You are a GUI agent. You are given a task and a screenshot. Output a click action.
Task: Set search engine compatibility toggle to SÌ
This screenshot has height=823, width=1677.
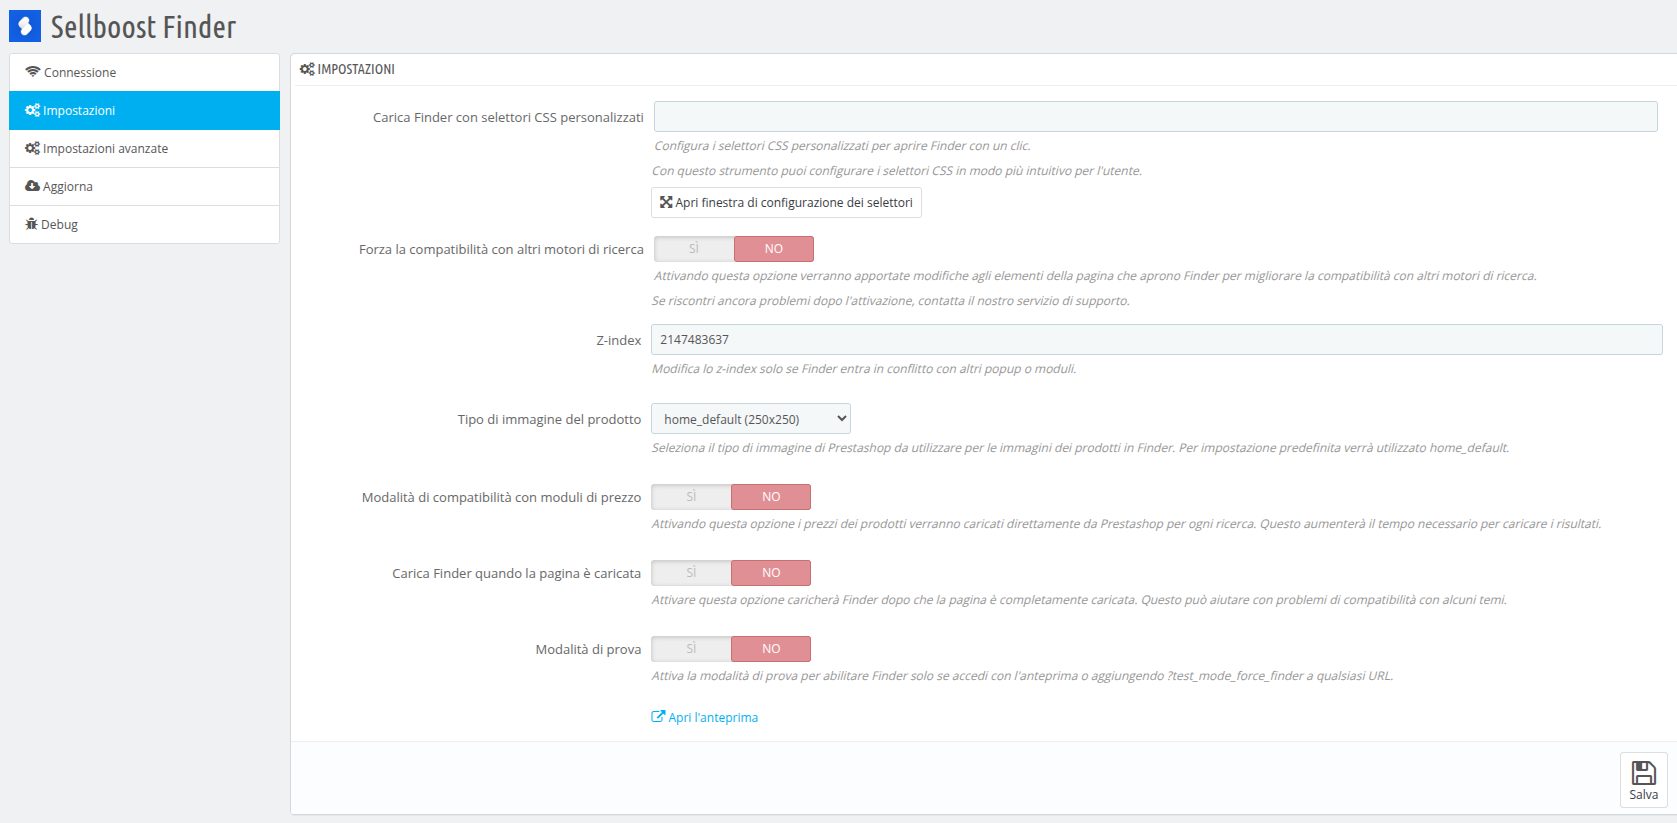click(x=694, y=249)
